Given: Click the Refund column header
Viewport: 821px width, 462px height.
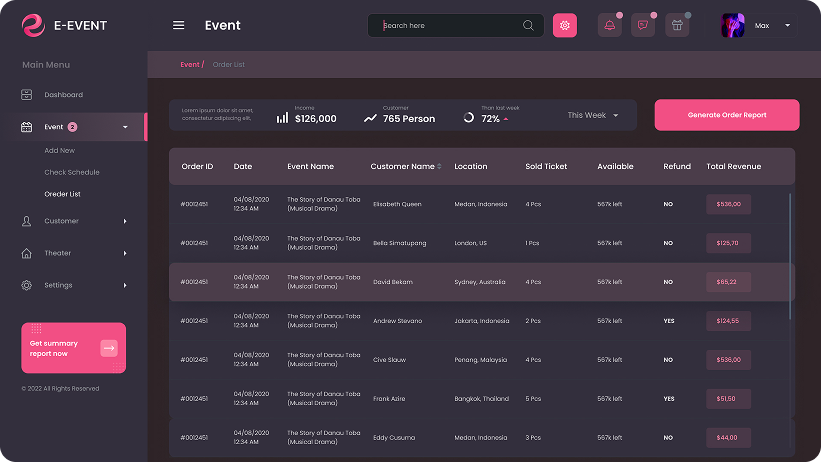Looking at the screenshot, I should [677, 167].
